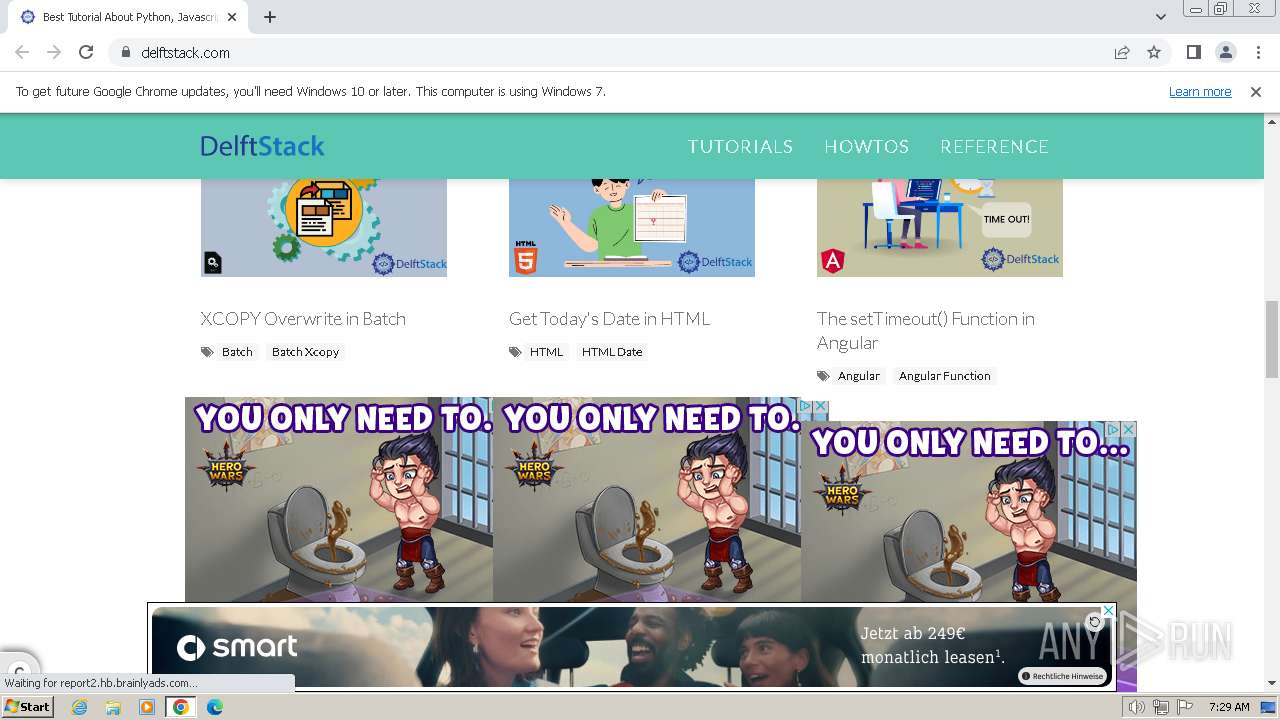Screen dimensions: 1280x720
Task: Open the side panel icon
Action: 1194,52
